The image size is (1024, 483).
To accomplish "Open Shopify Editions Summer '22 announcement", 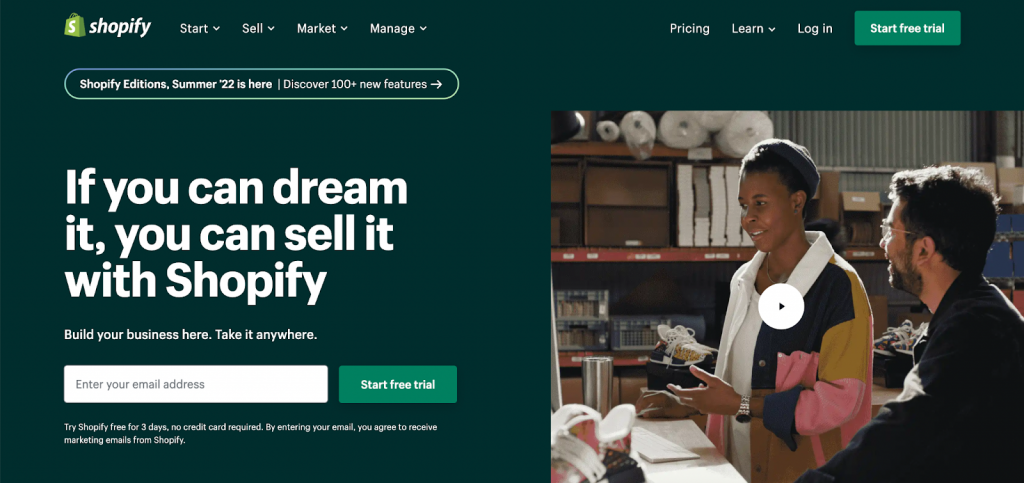I will coord(176,84).
